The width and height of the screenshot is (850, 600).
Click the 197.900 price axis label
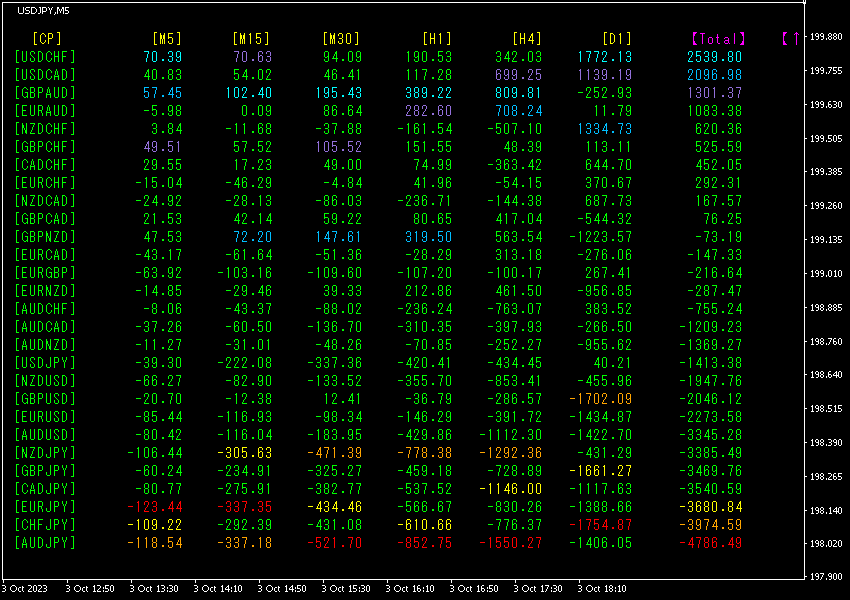click(x=826, y=577)
